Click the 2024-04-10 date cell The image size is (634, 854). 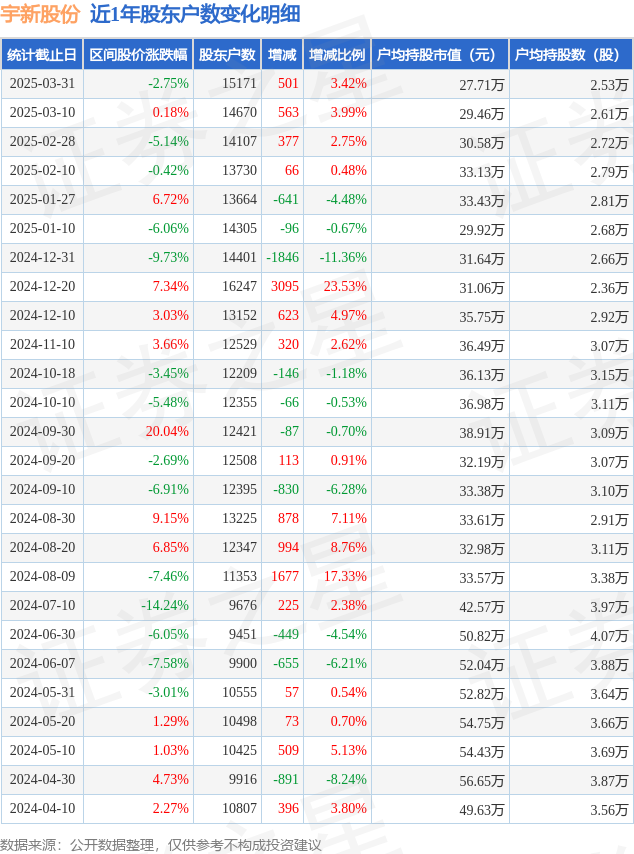coord(42,808)
